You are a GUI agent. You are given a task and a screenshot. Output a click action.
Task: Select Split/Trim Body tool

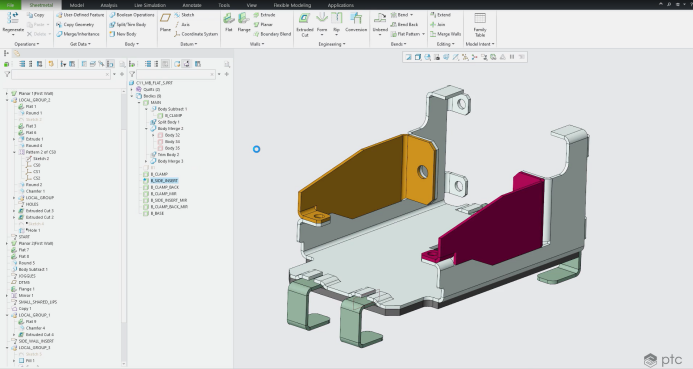128,25
